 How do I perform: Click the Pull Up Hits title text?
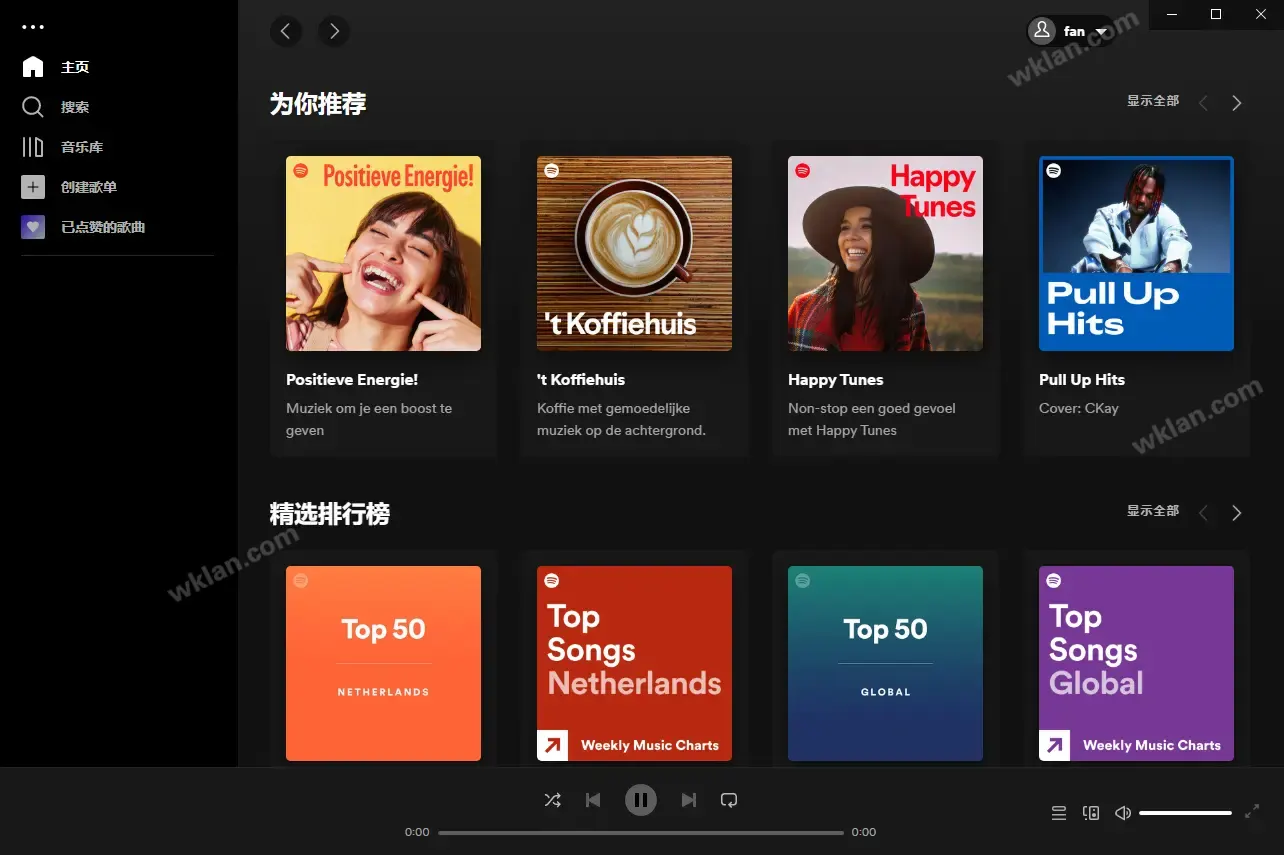pos(1082,380)
